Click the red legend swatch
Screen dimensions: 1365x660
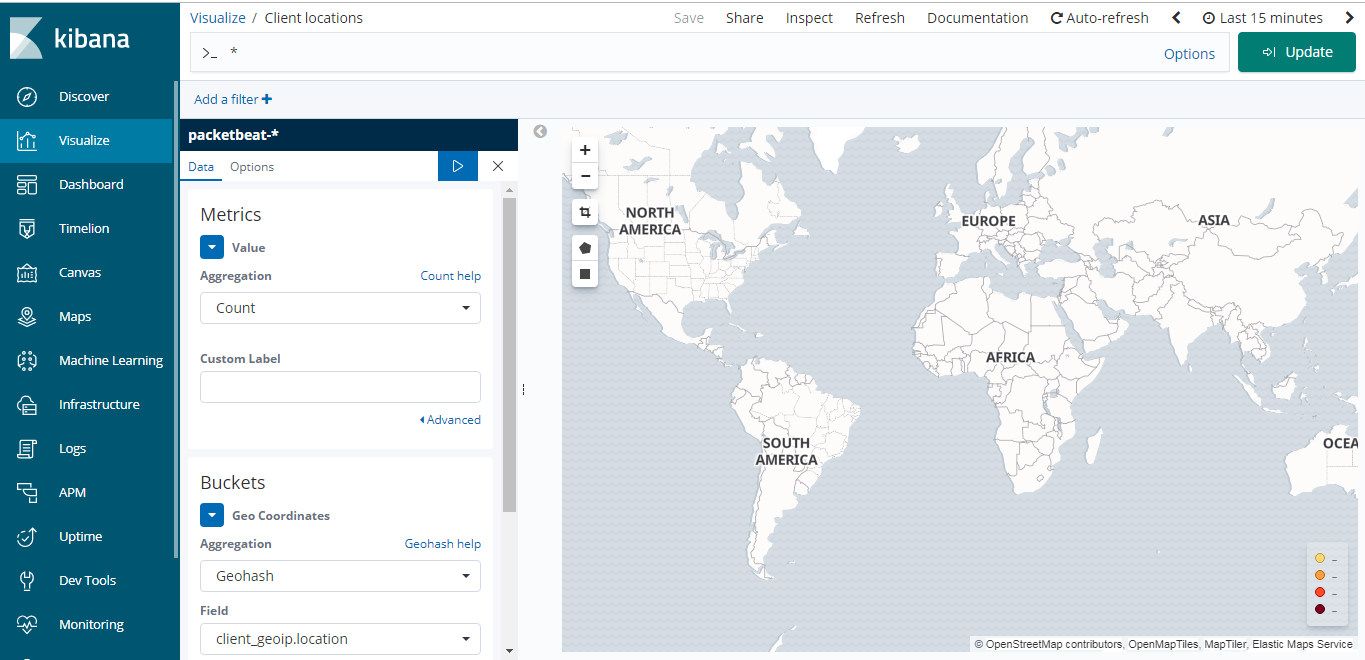(x=1320, y=592)
